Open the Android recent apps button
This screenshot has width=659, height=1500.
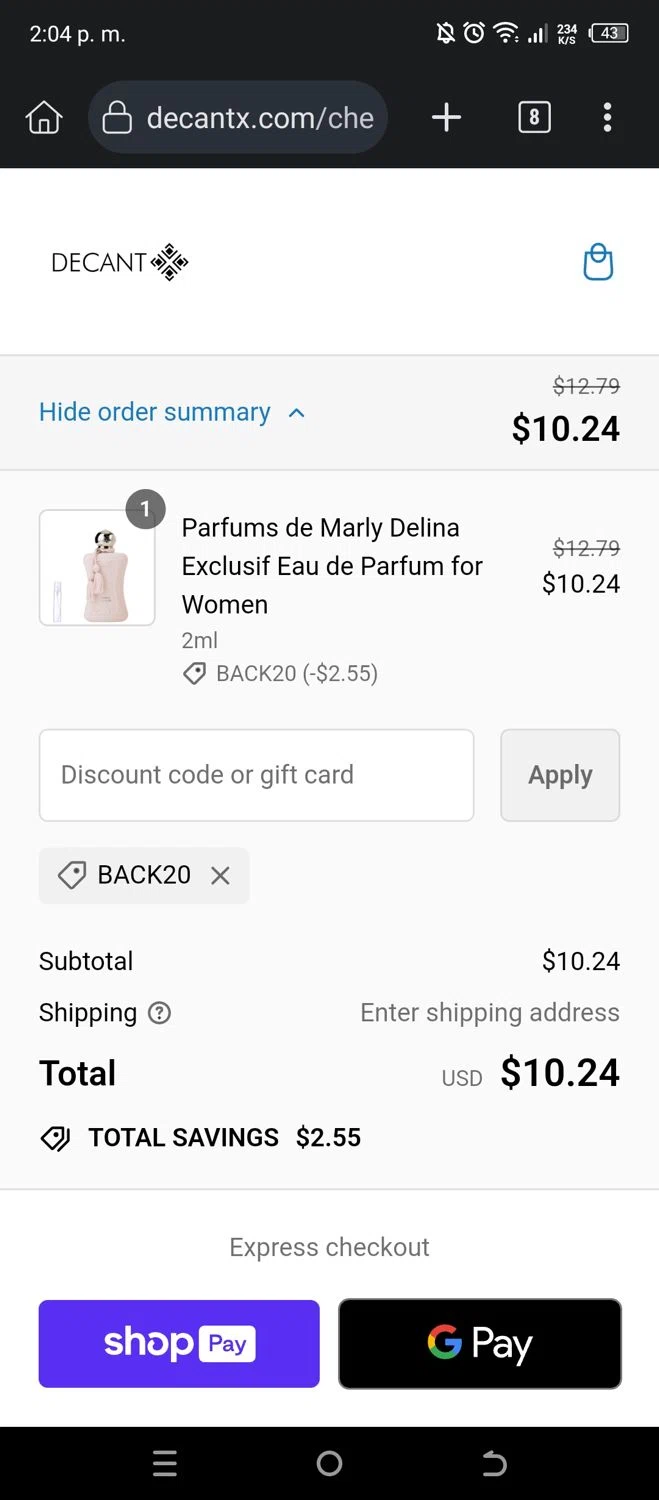[165, 1464]
